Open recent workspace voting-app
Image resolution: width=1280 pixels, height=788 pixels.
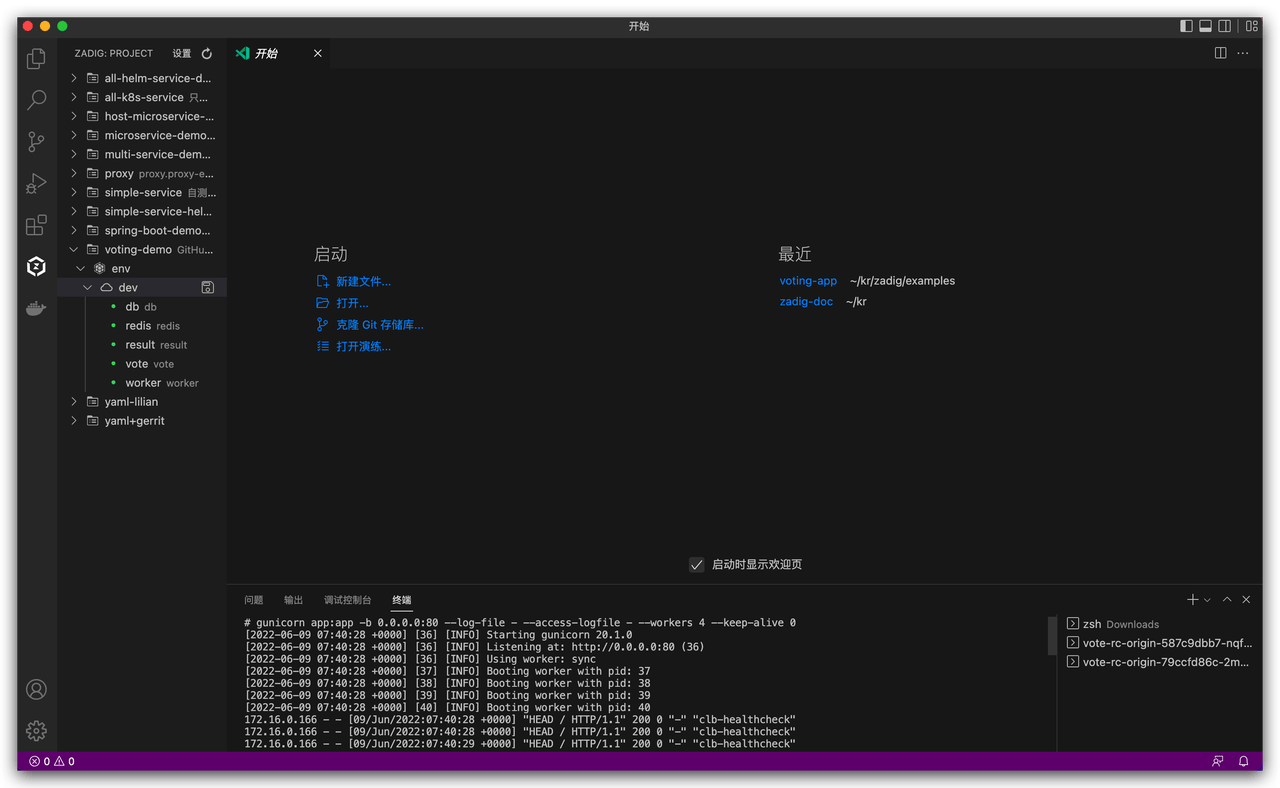coord(808,281)
